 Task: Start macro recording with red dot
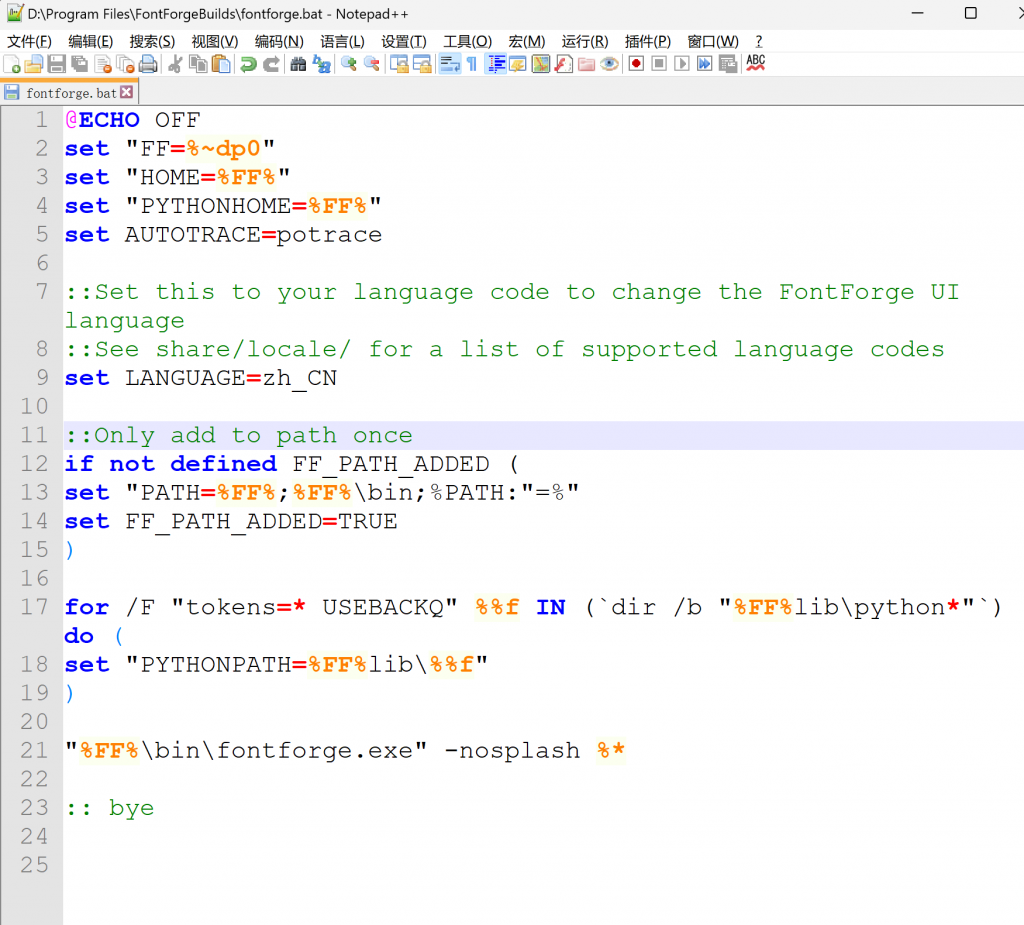click(636, 64)
